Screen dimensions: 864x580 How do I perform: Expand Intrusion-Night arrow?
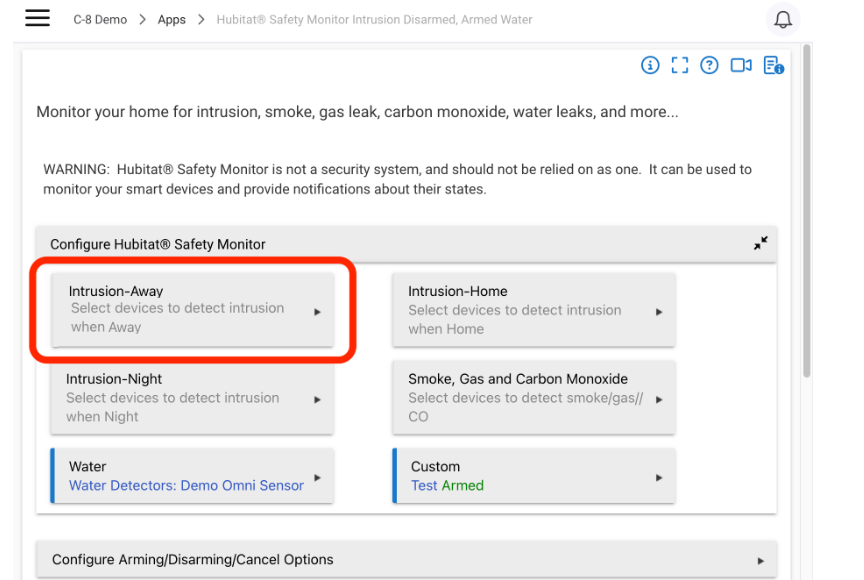pyautogui.click(x=317, y=399)
